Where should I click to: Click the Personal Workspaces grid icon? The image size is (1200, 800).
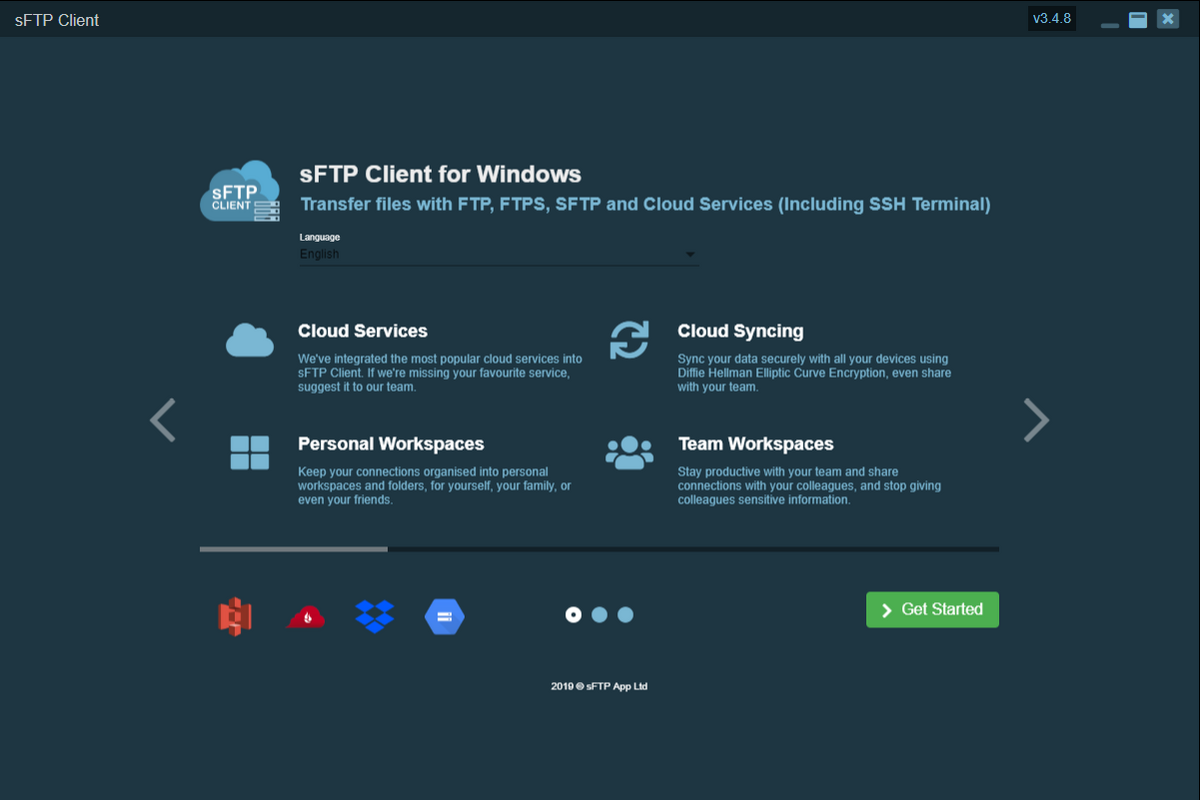point(250,452)
